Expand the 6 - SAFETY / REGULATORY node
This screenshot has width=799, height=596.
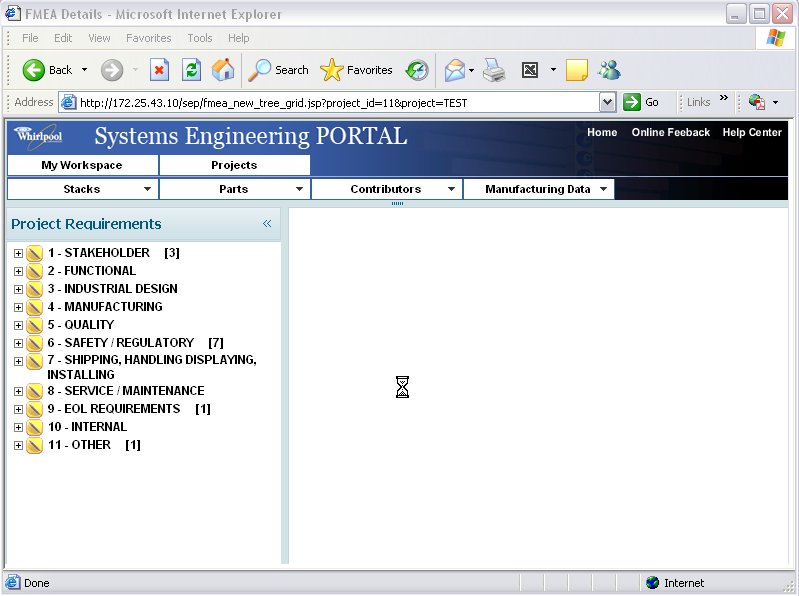click(18, 343)
